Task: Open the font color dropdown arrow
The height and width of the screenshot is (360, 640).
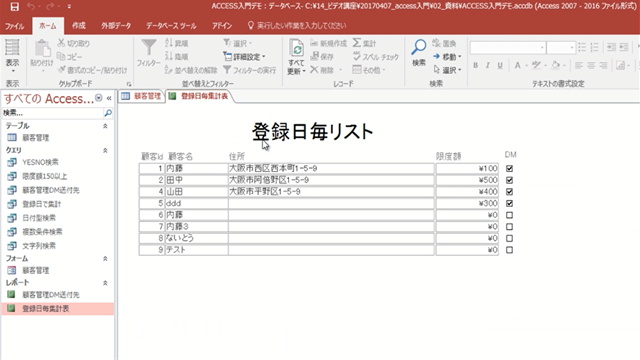Action: click(x=526, y=65)
